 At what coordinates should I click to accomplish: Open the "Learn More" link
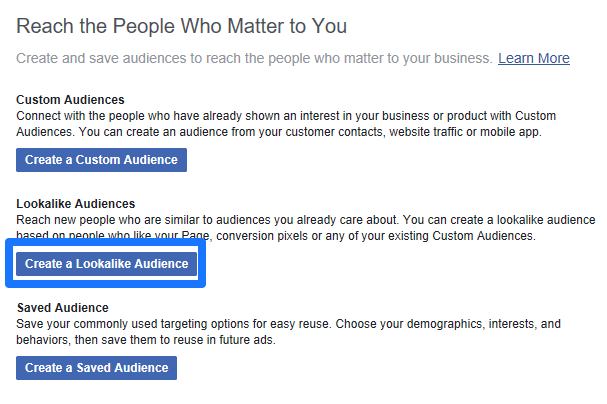point(533,58)
